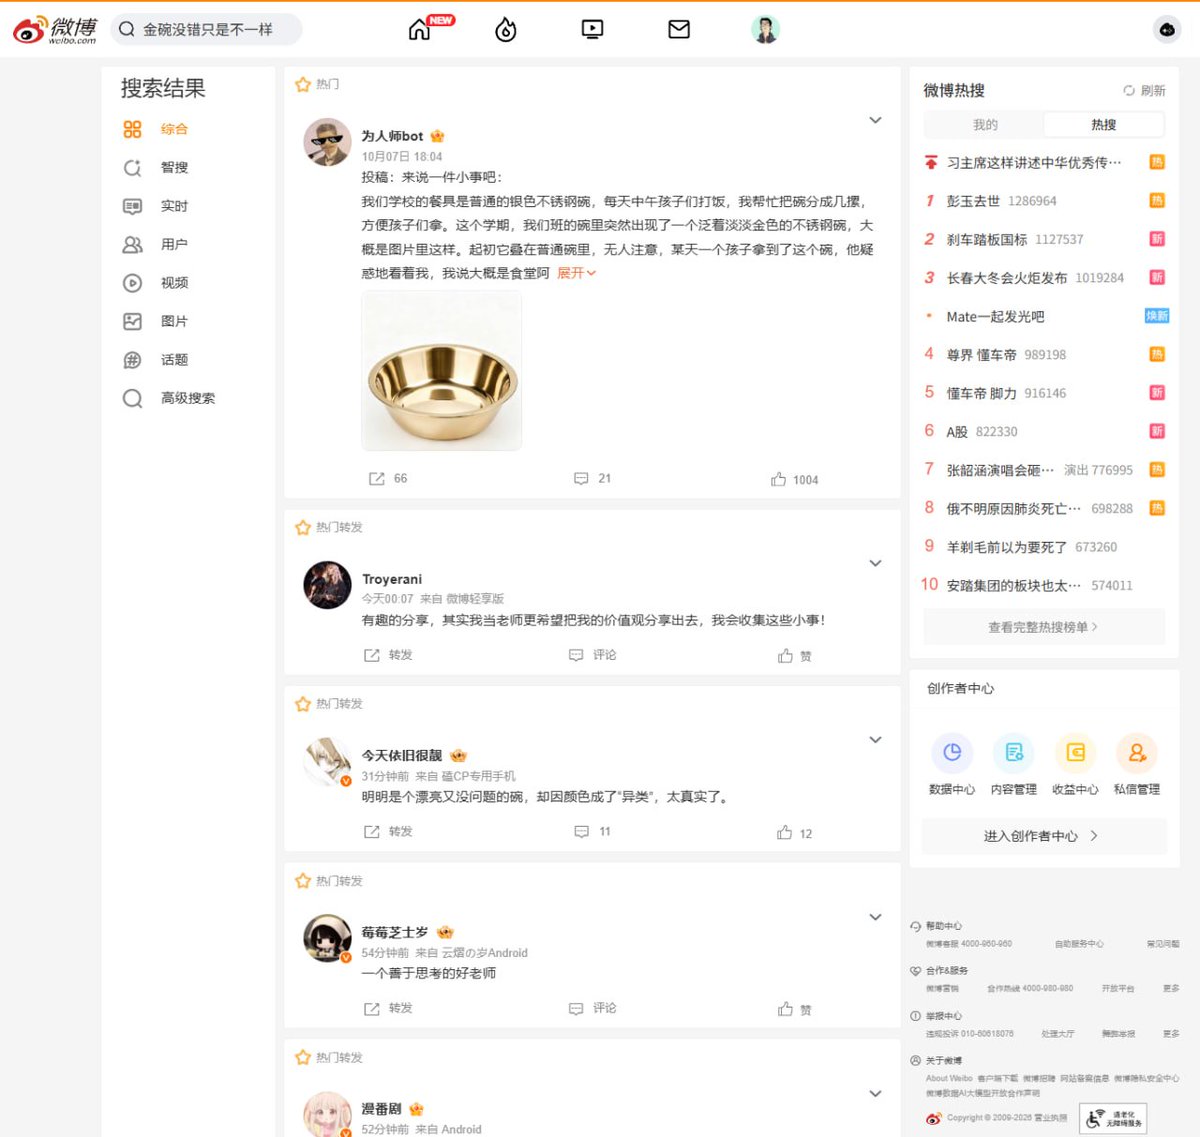Like the post with 1004 likes
Screen dimensions: 1200x1137
(795, 480)
